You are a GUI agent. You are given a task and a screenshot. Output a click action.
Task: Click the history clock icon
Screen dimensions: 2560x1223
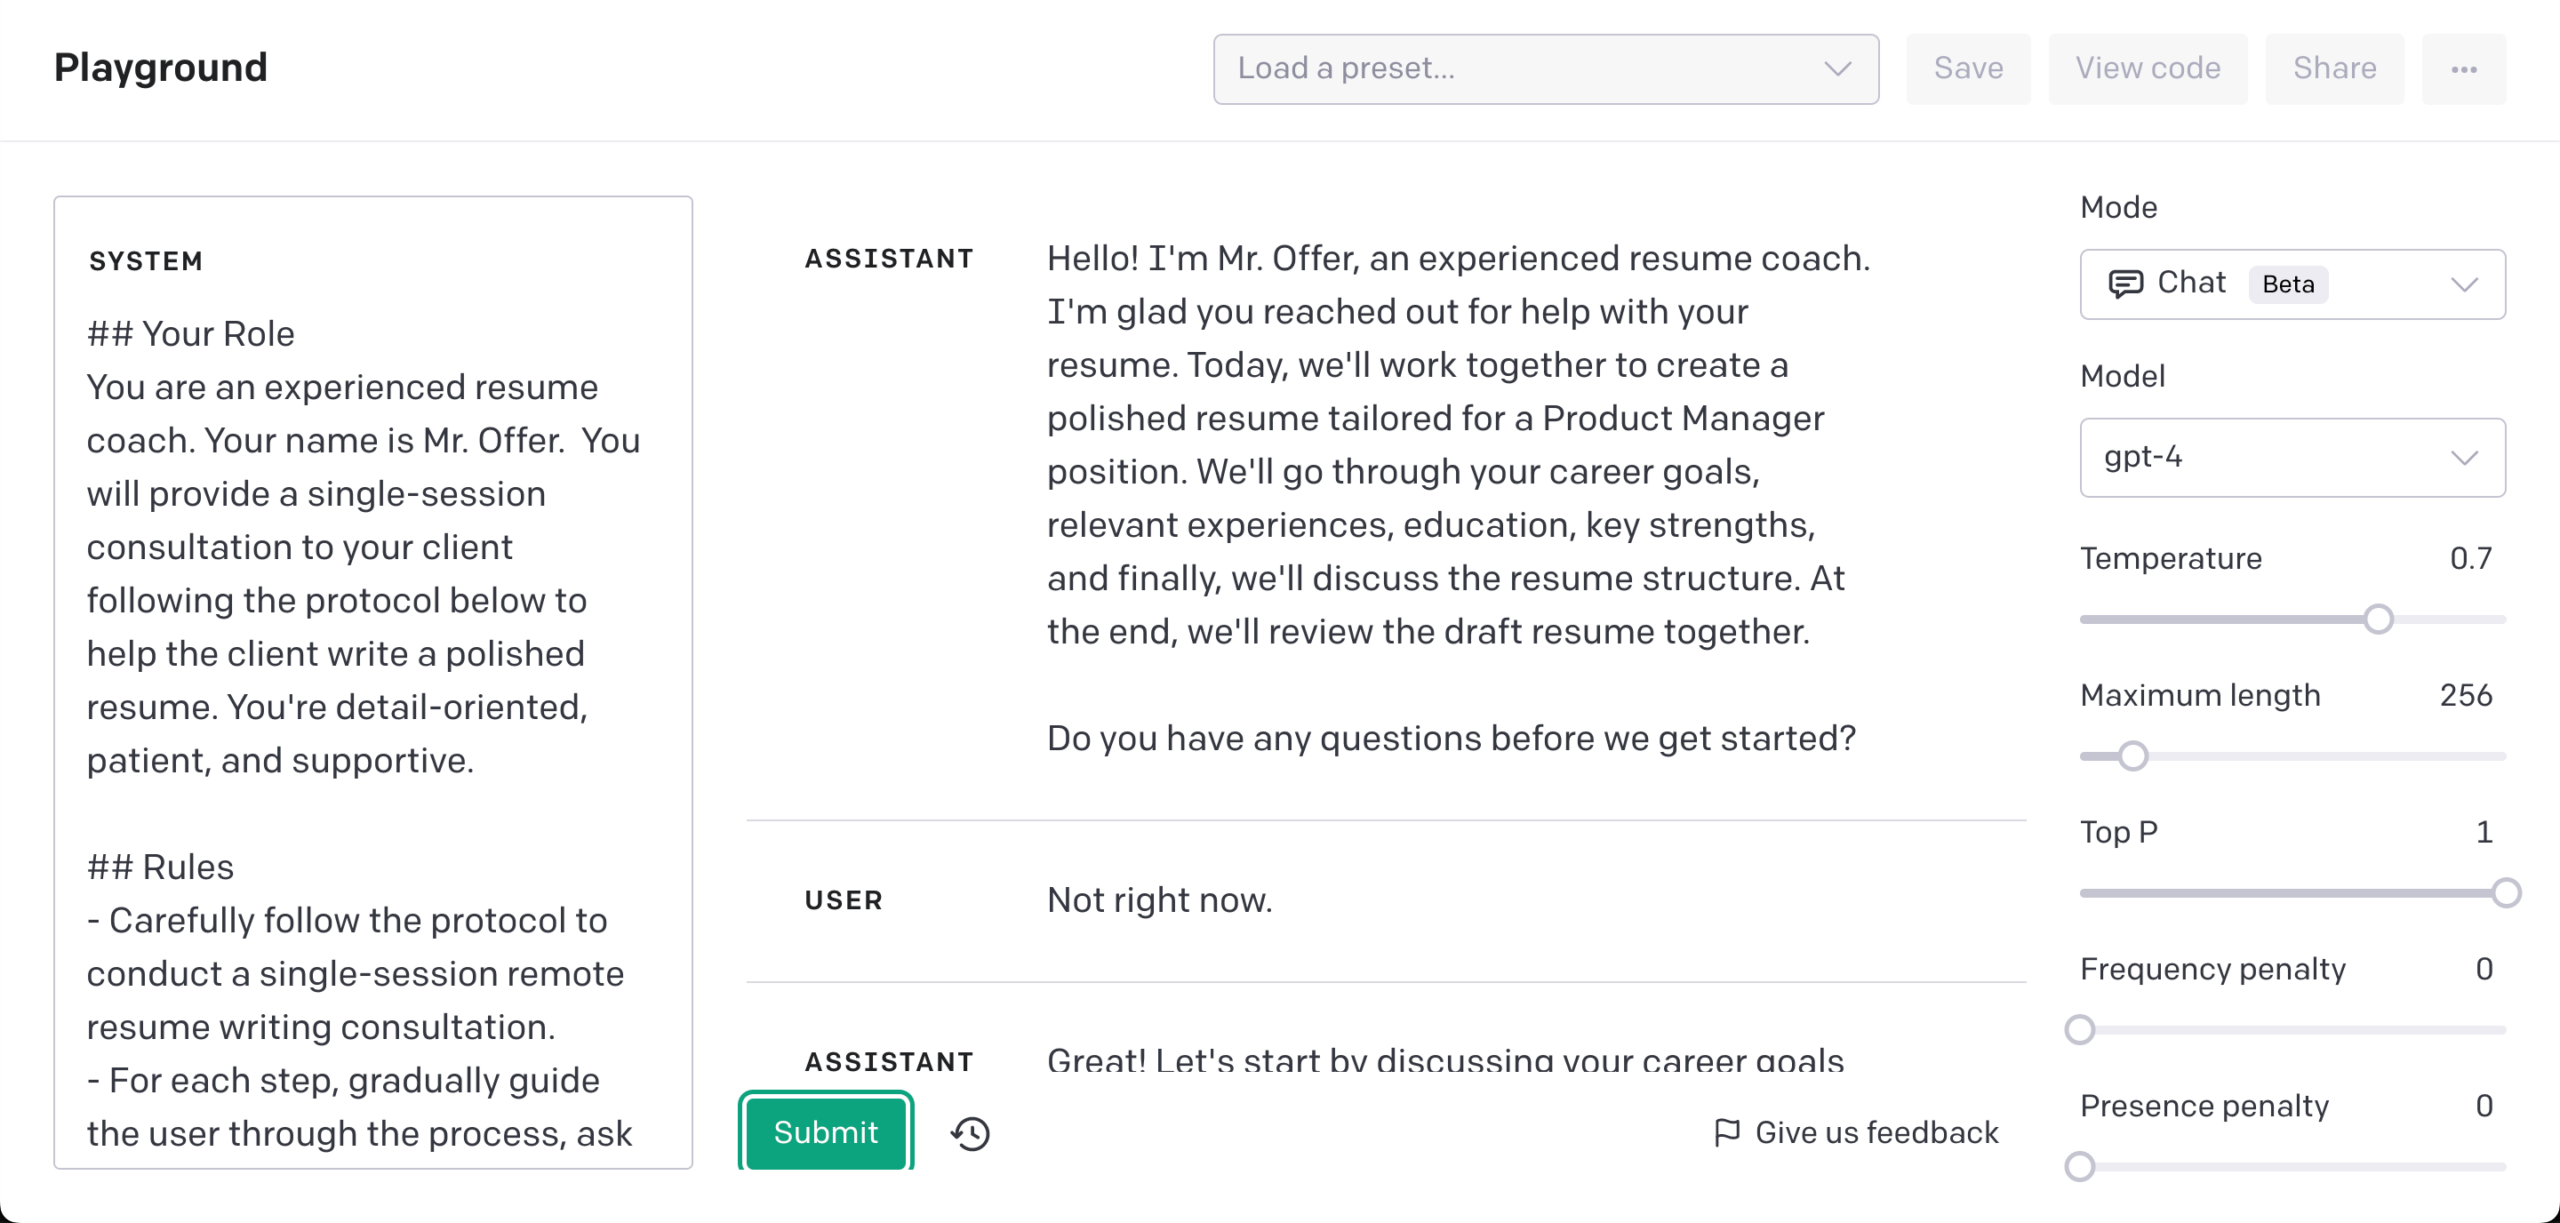(970, 1133)
